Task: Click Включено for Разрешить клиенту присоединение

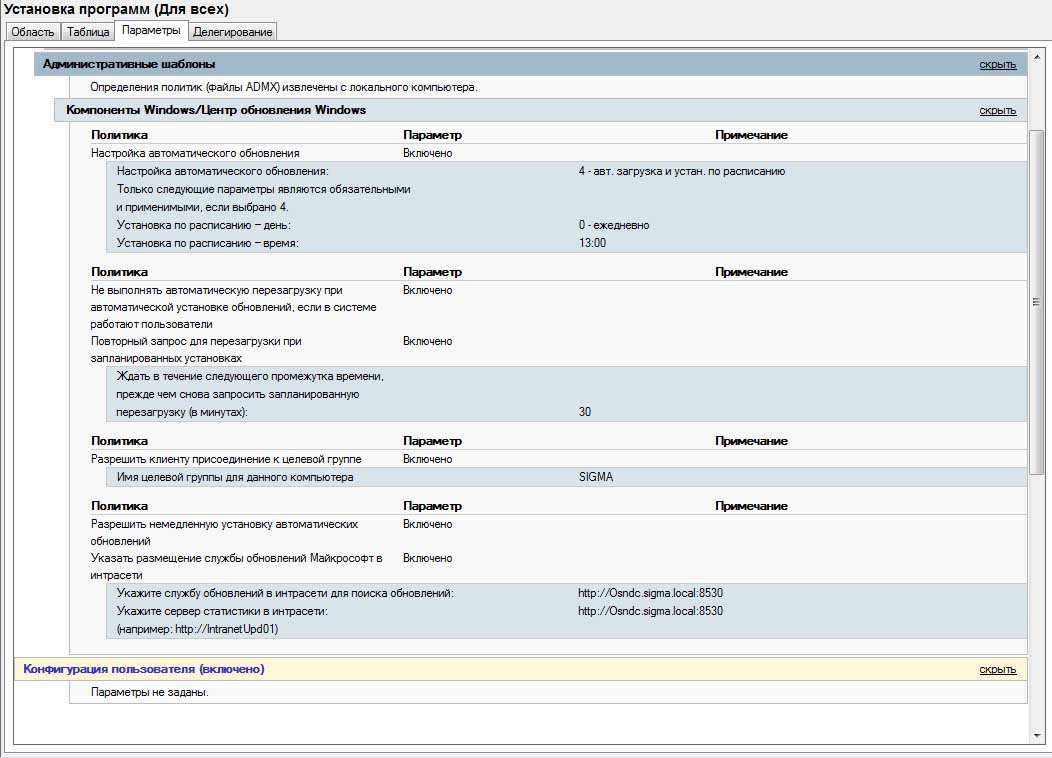Action: point(427,459)
